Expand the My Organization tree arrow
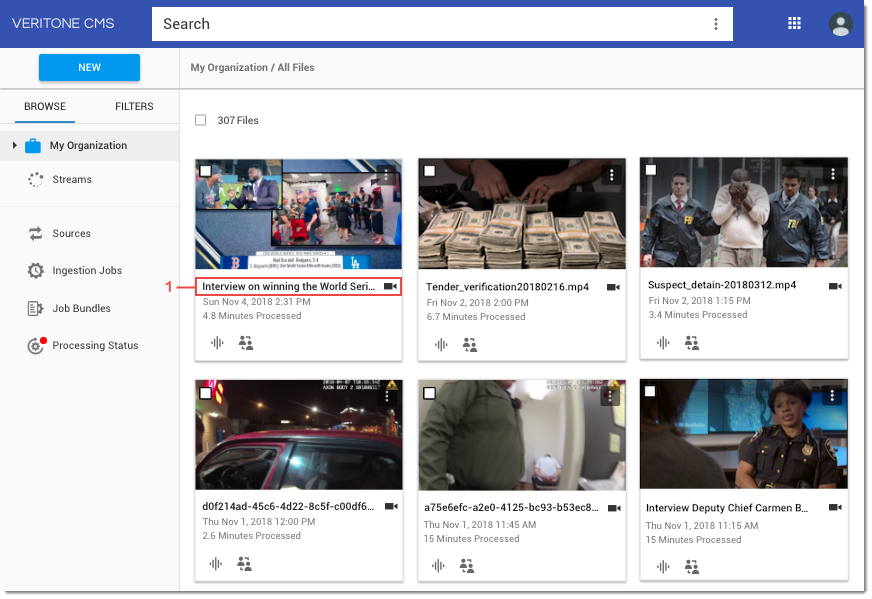Screen dimensions: 872x599 point(15,146)
